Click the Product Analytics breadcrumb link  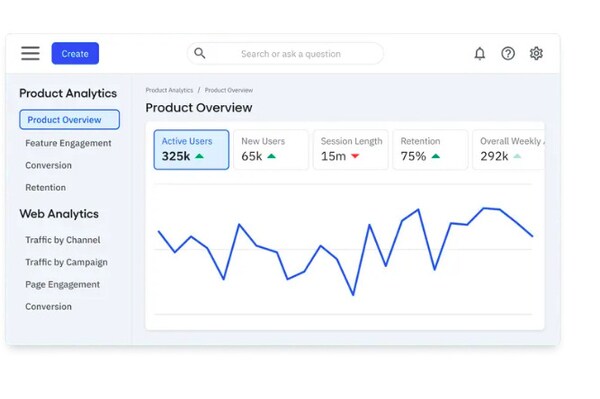point(169,90)
